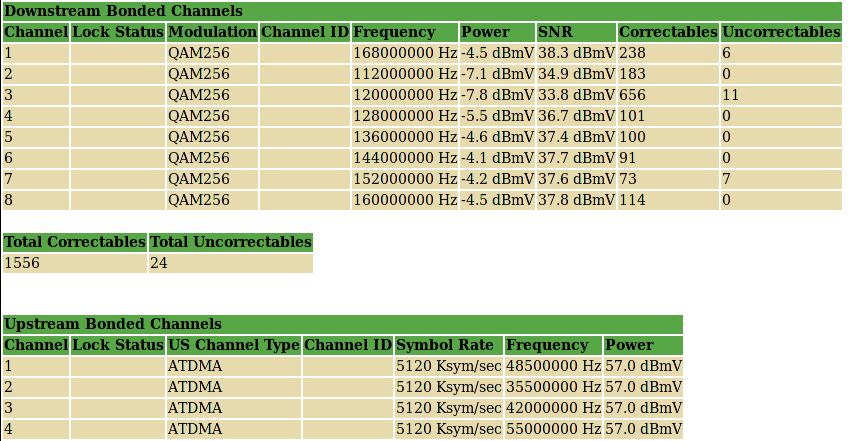Viewport: 852px width, 441px height.
Task: Click the -5.5 dBmV power value
Action: click(498, 116)
